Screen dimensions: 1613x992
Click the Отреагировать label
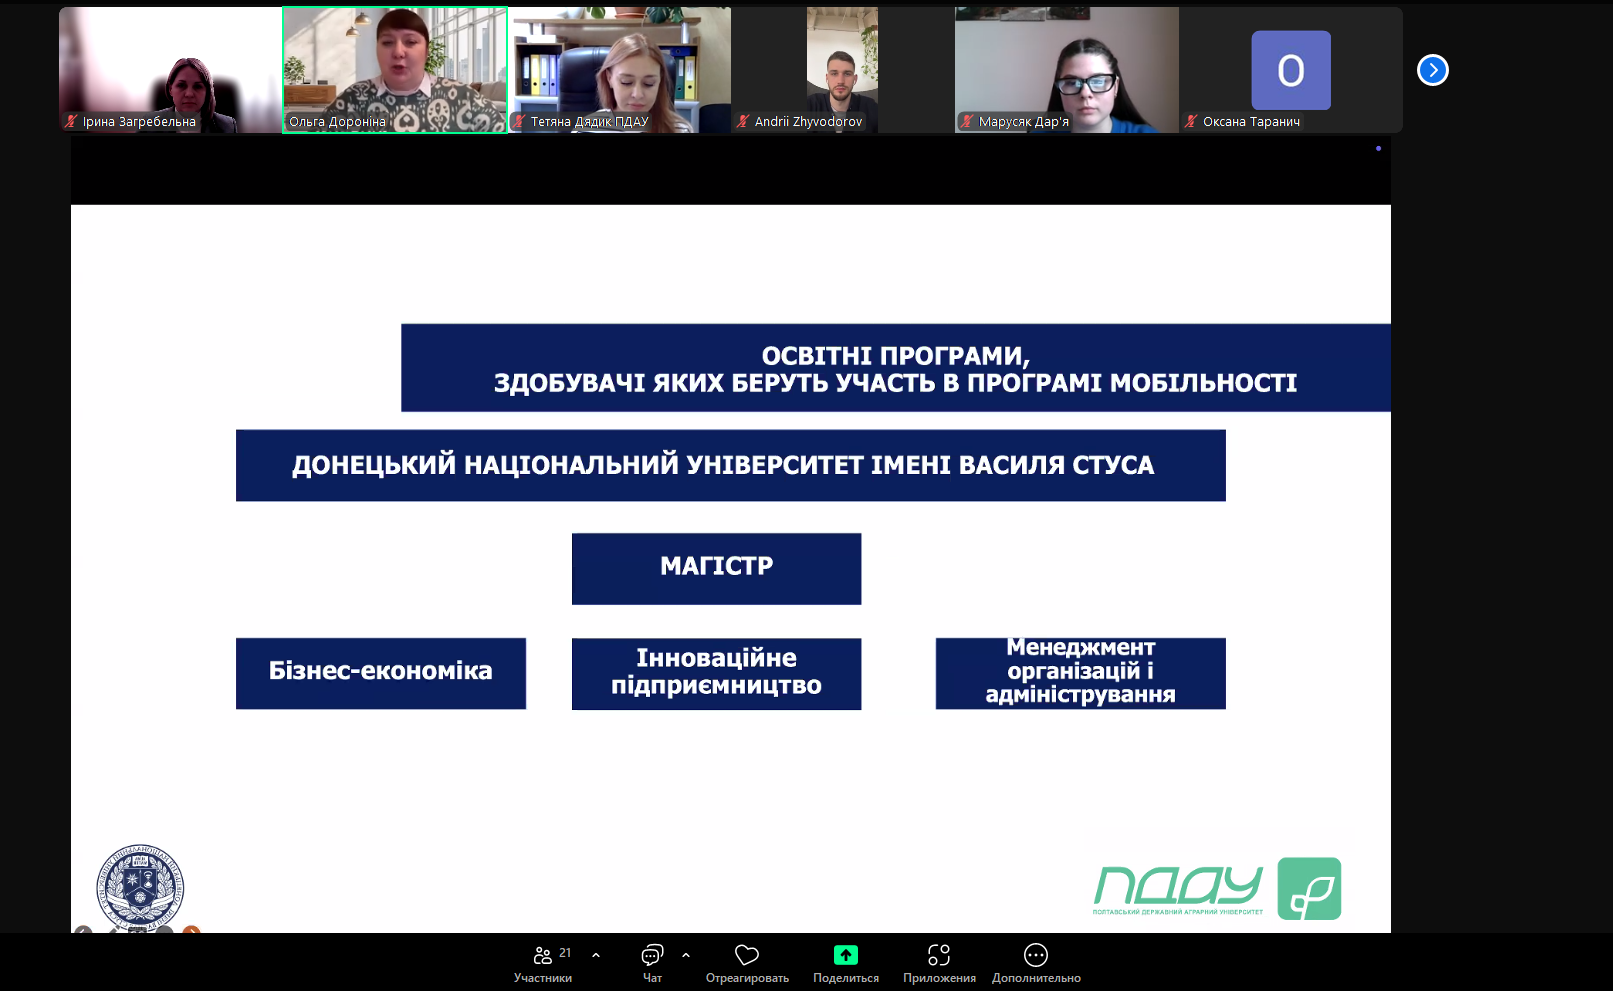pos(747,978)
